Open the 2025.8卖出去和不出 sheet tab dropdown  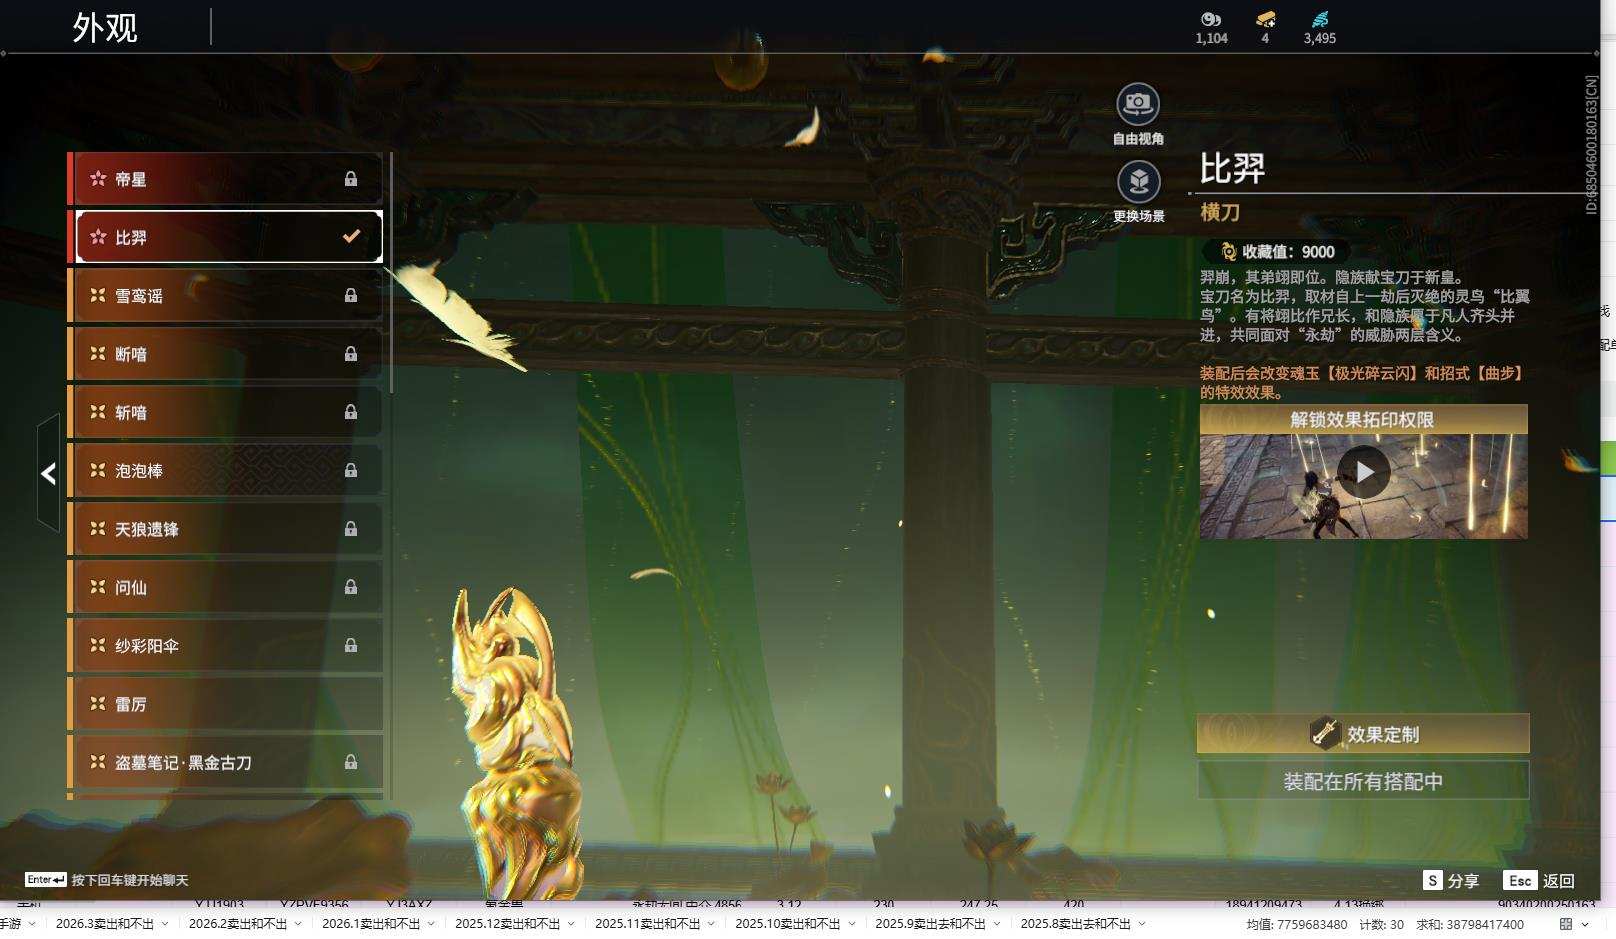point(1141,924)
